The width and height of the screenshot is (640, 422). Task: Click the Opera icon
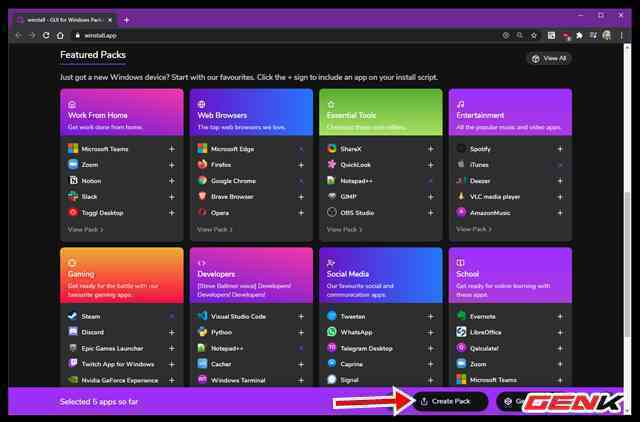(202, 212)
